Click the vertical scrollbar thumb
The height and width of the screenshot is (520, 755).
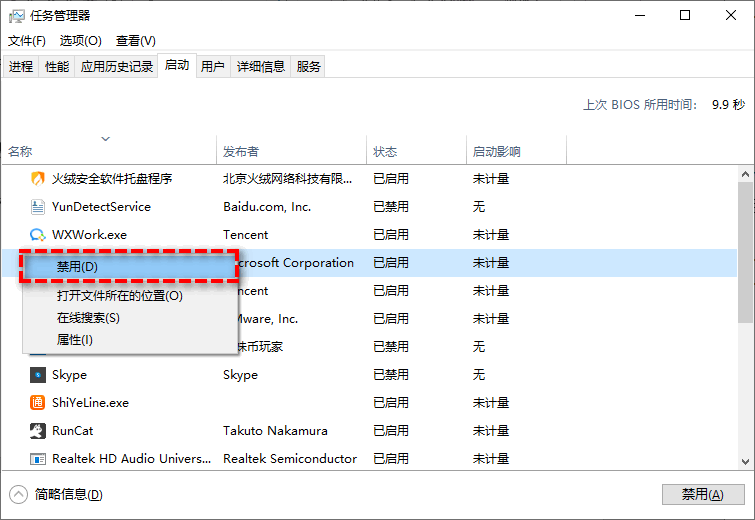(x=745, y=252)
